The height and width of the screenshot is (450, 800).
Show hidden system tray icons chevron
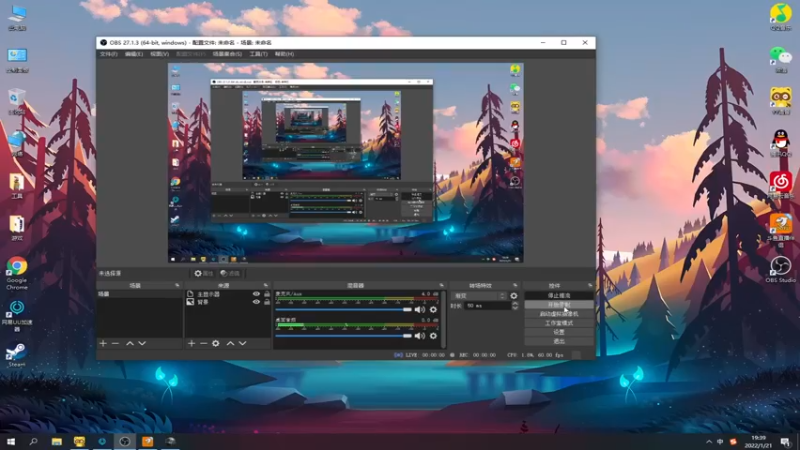click(x=709, y=442)
